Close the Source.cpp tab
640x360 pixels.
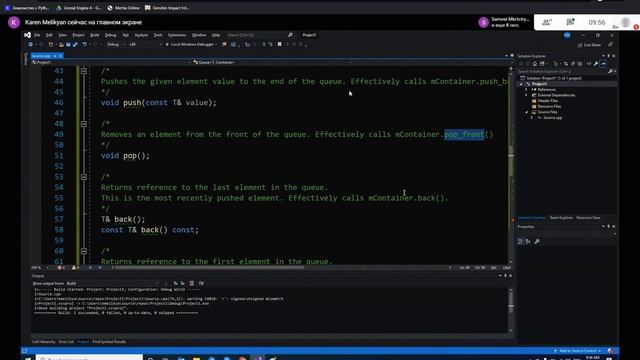coord(60,56)
